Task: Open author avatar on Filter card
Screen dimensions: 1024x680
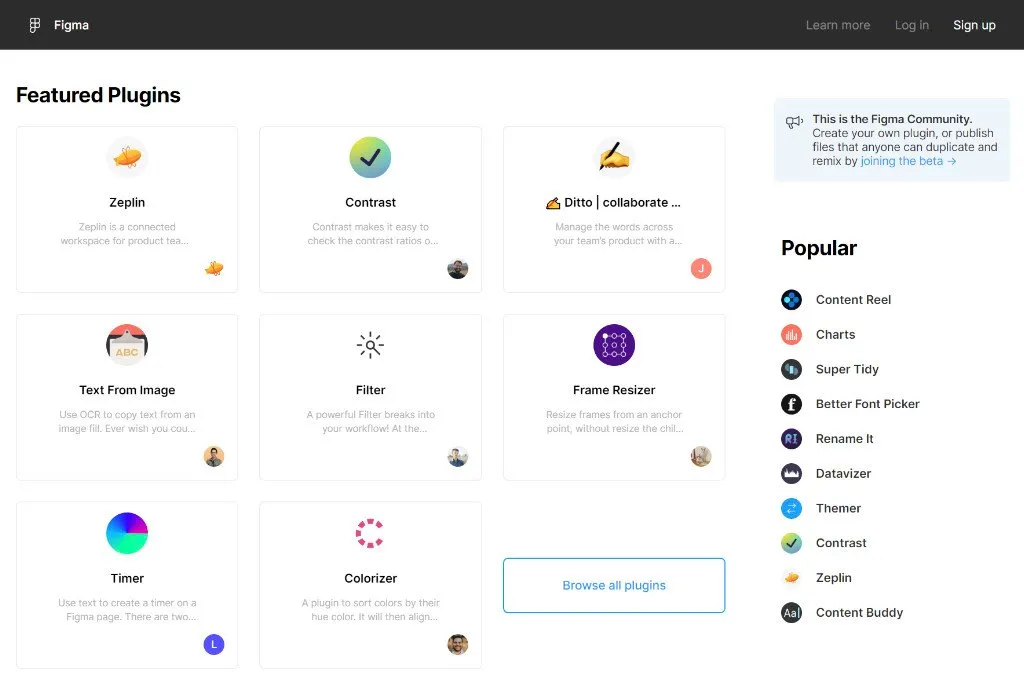Action: click(458, 457)
